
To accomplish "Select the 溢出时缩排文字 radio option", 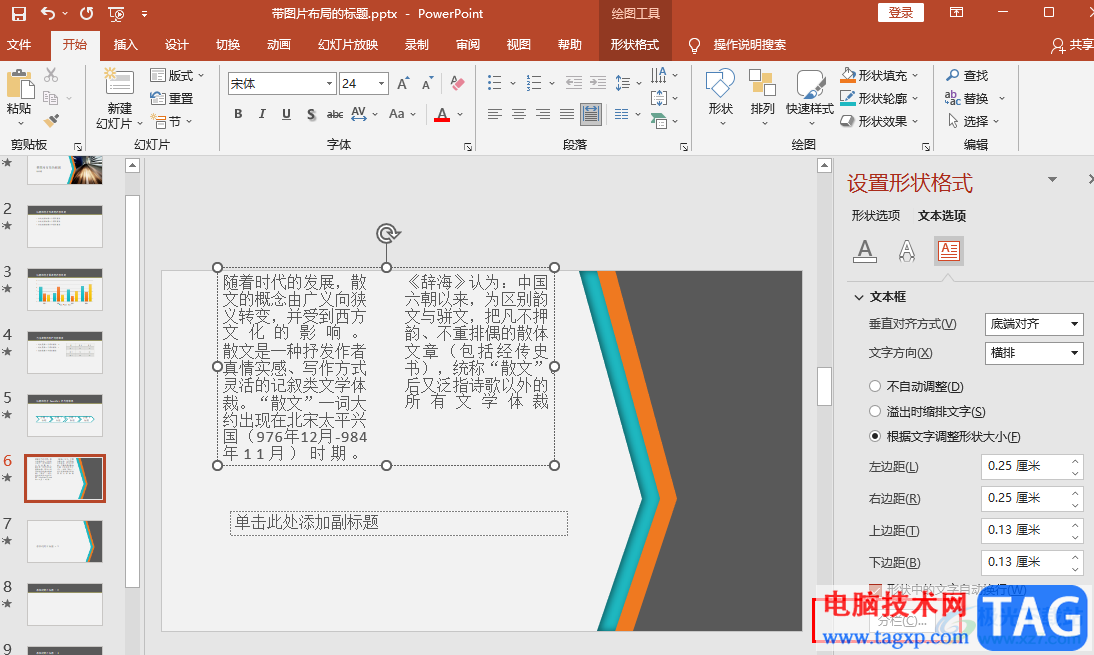I will point(875,412).
